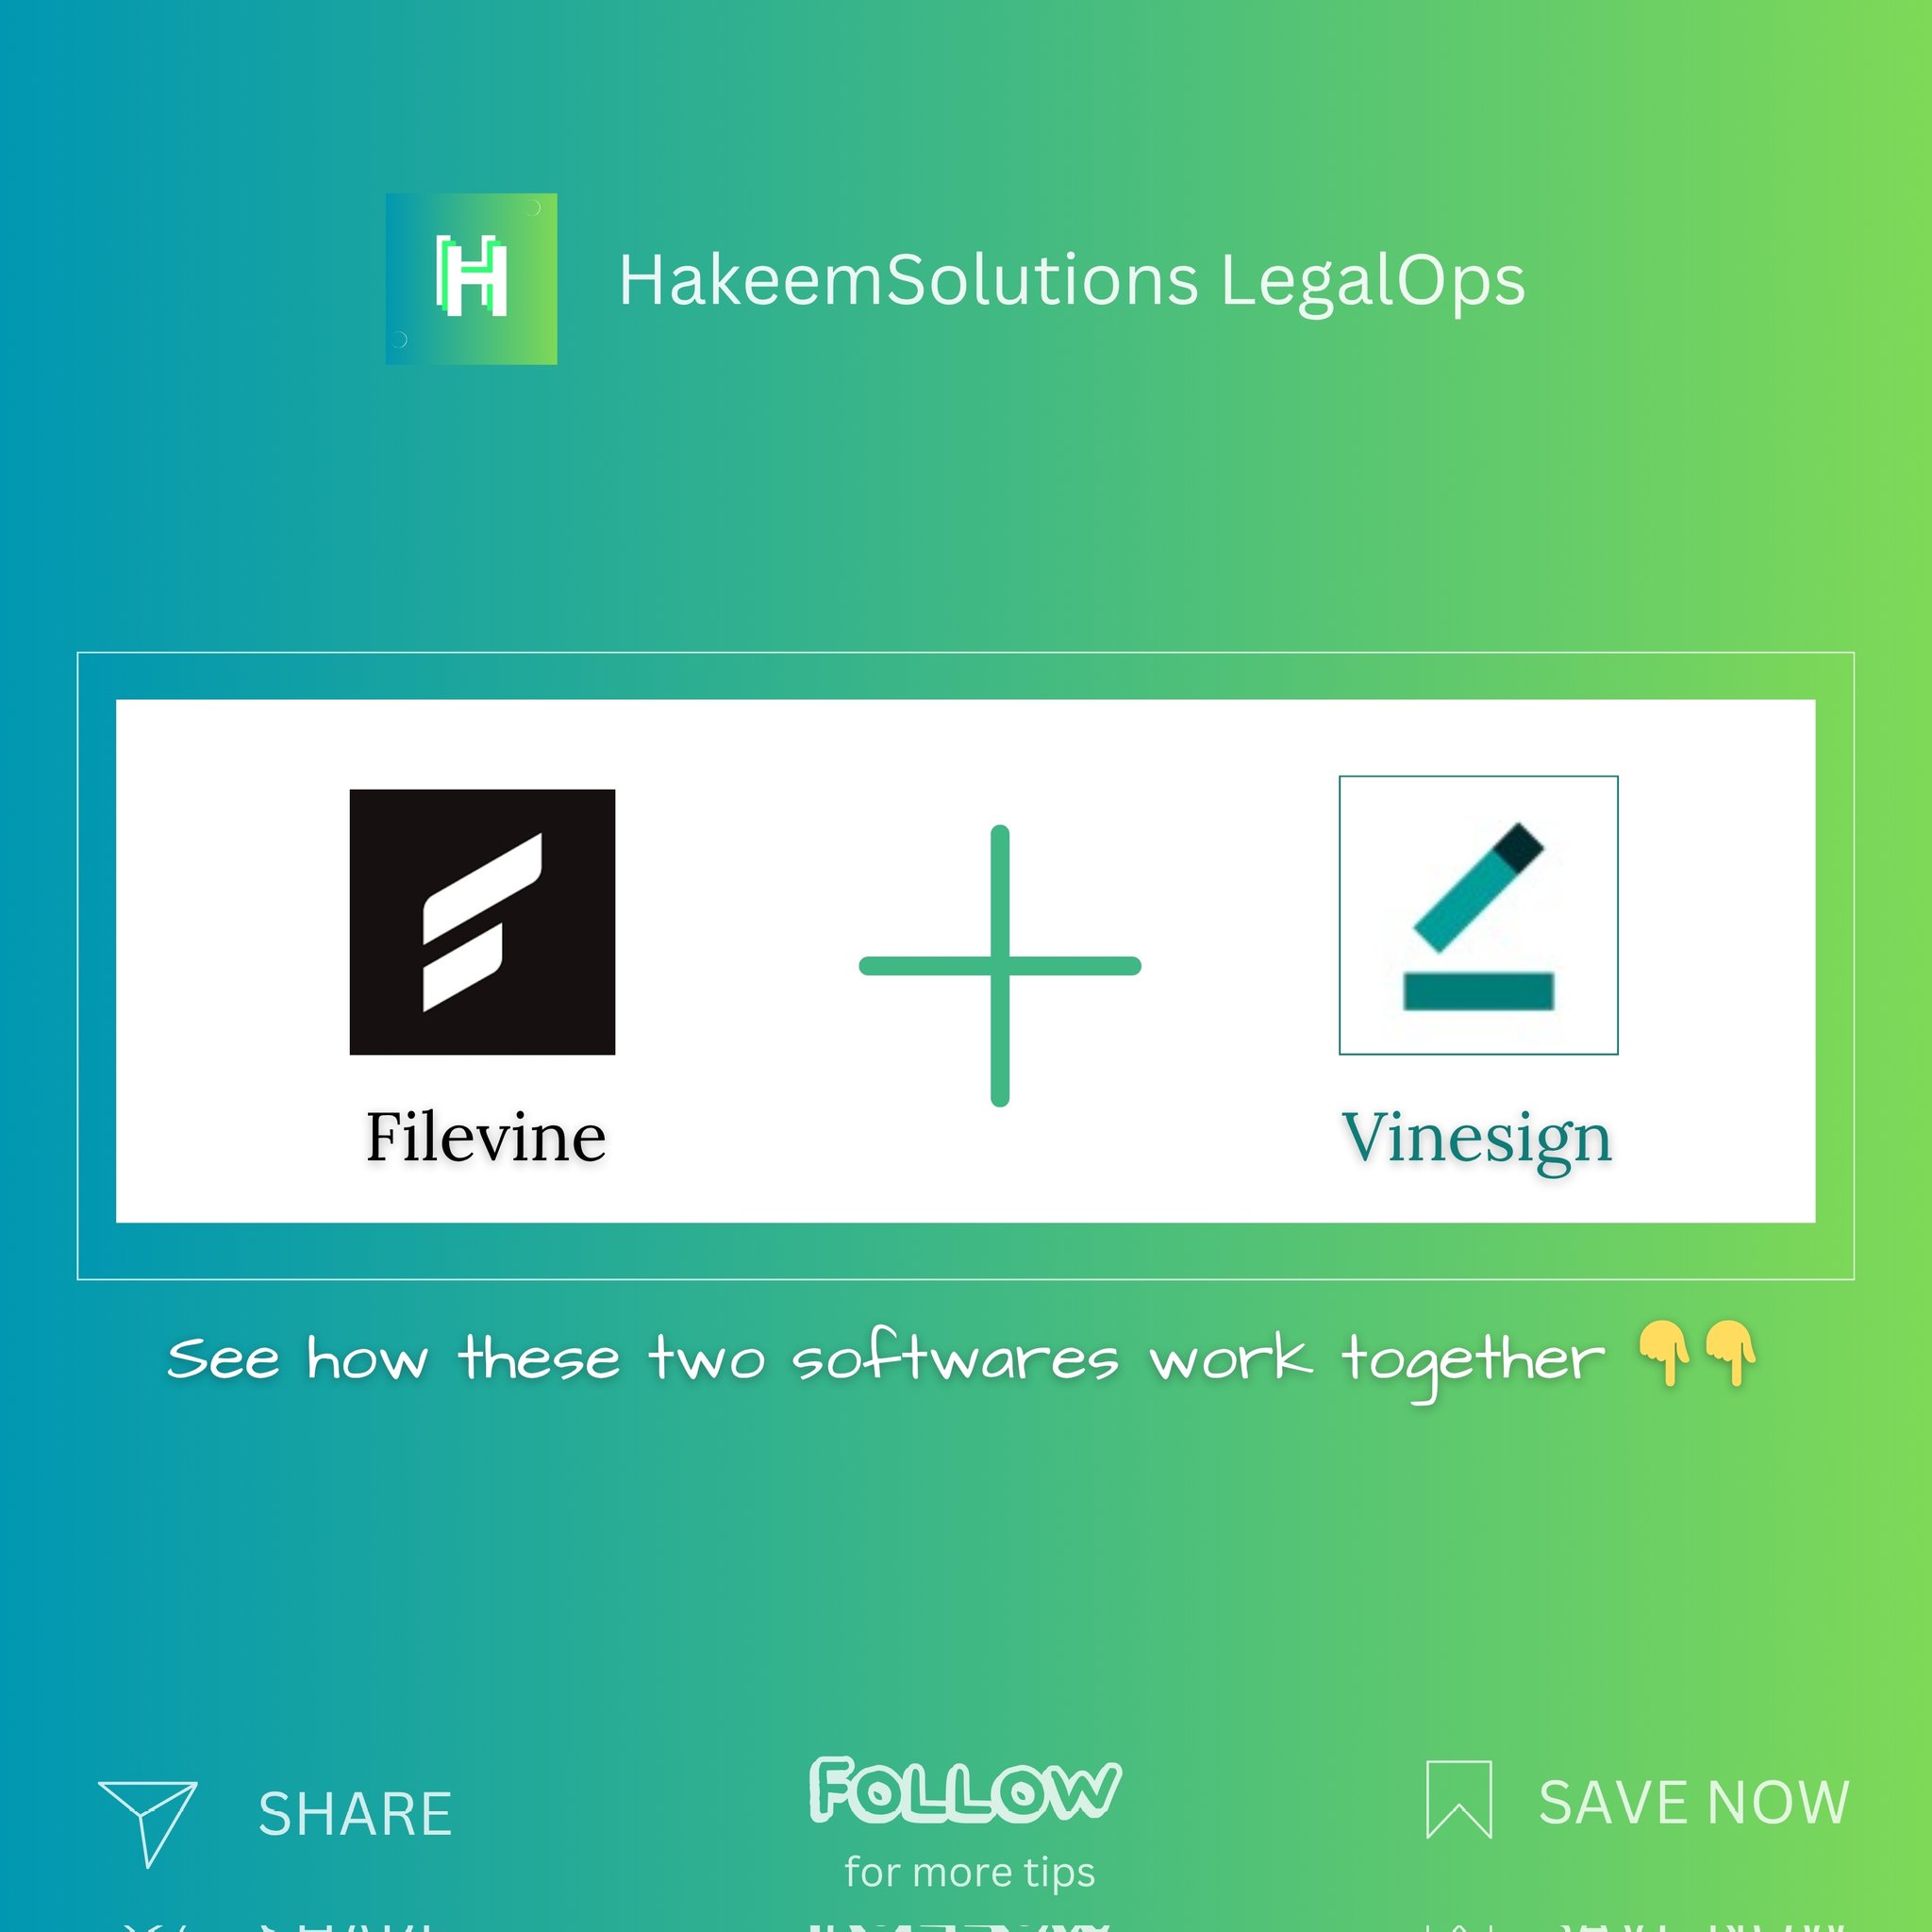Screen dimensions: 1932x1932
Task: Click the word See starting the caption
Action: click(223, 1358)
